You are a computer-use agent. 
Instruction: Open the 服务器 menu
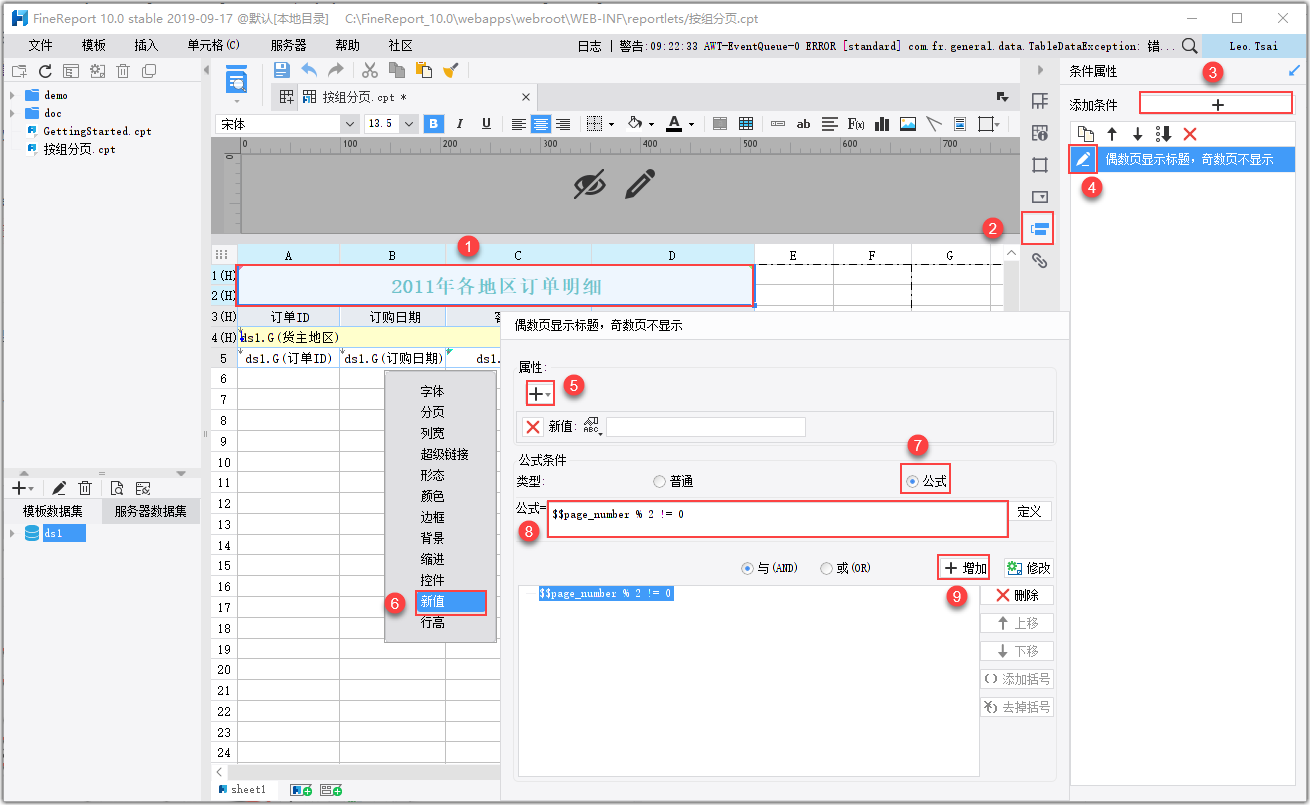pos(288,45)
